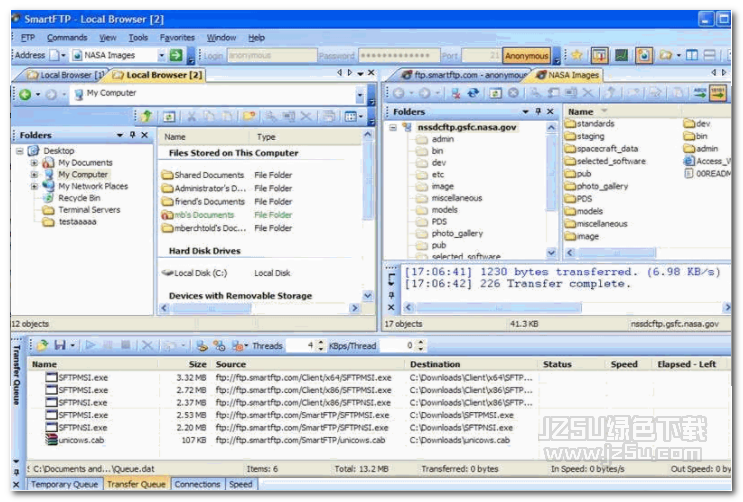Viewport: 743px width, 502px height.
Task: Open the My Computer path dropdown
Action: (360, 95)
